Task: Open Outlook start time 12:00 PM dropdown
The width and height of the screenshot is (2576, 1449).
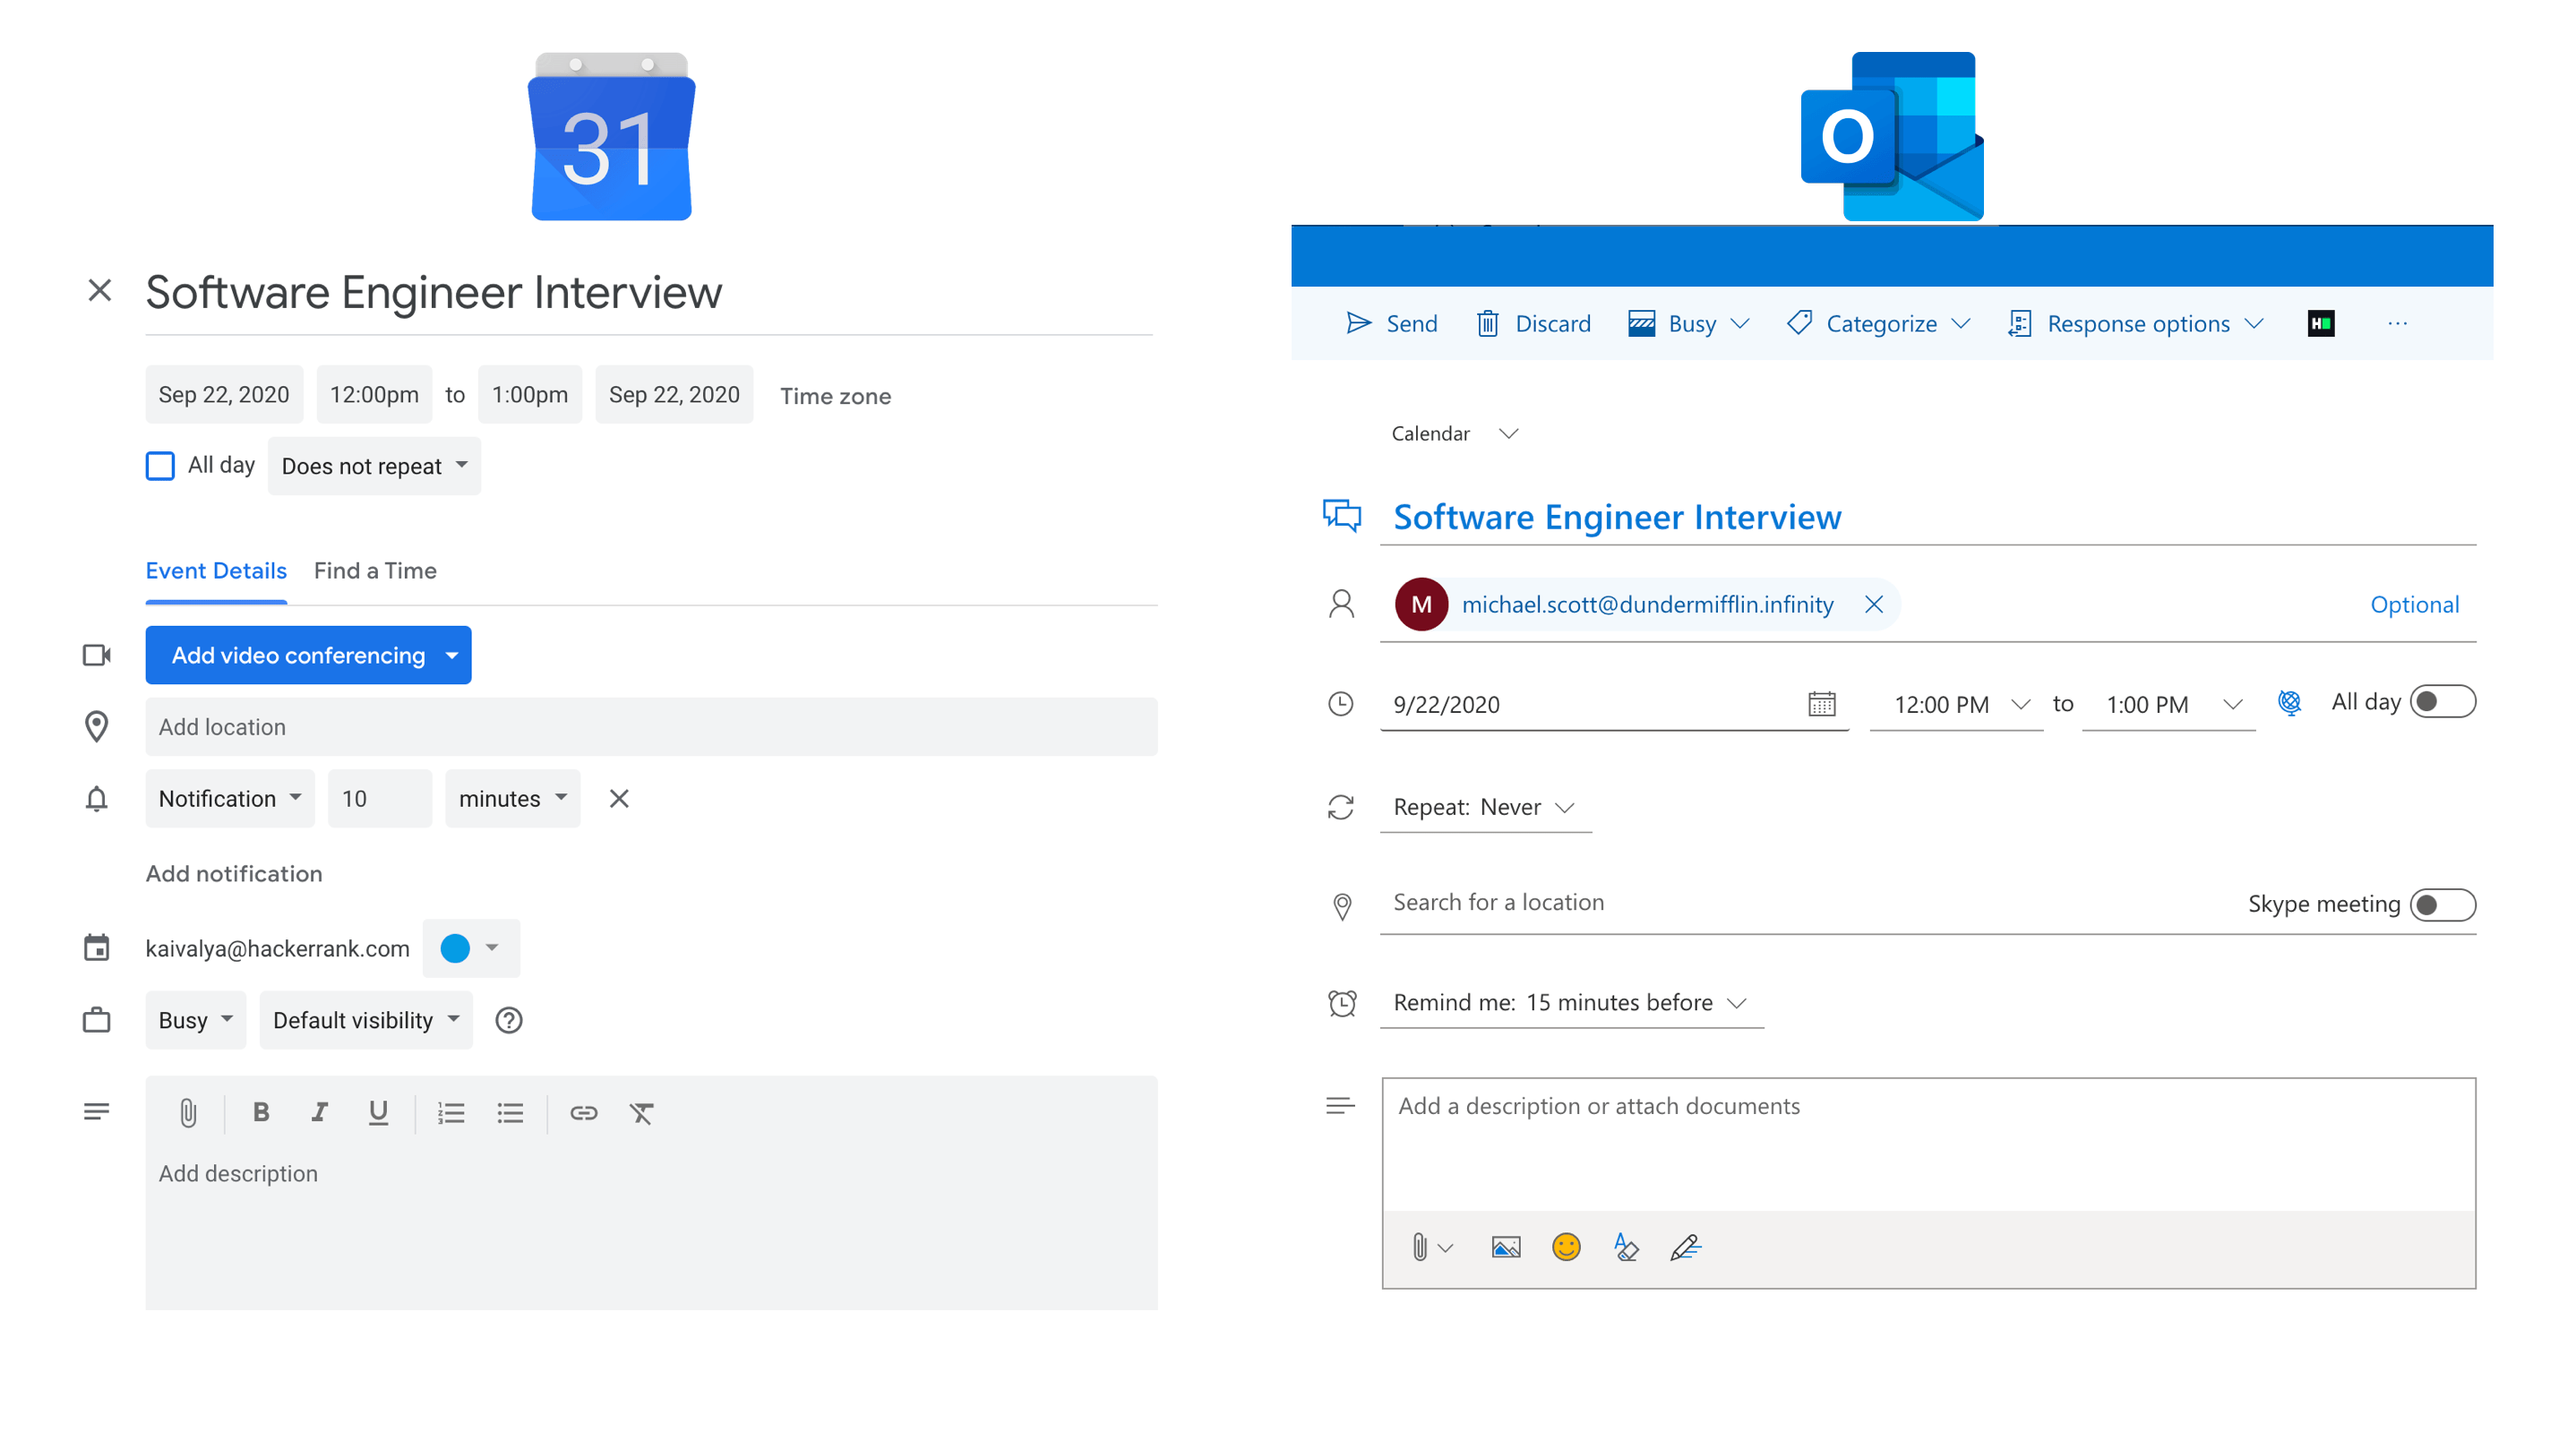Action: [x=1956, y=704]
